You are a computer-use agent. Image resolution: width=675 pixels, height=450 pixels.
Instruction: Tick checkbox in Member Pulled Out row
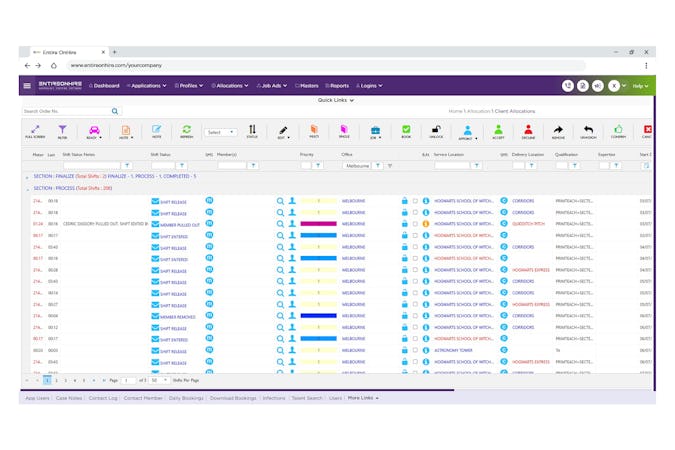click(x=415, y=224)
